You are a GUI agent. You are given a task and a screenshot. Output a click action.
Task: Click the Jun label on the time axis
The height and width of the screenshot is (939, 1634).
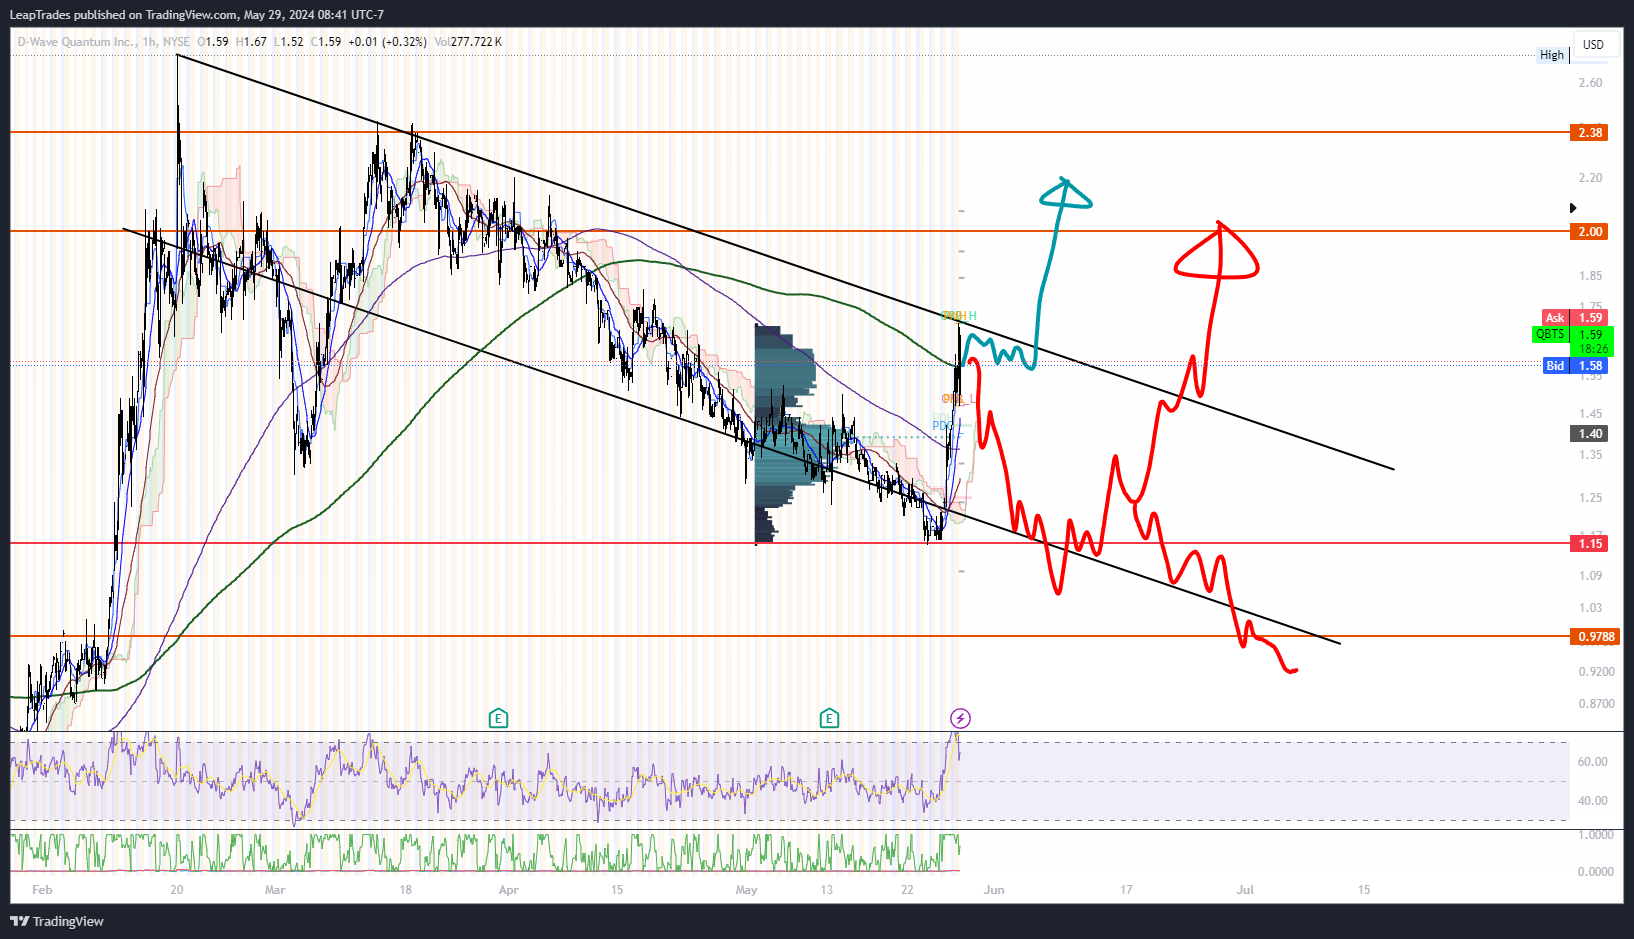[x=994, y=890]
